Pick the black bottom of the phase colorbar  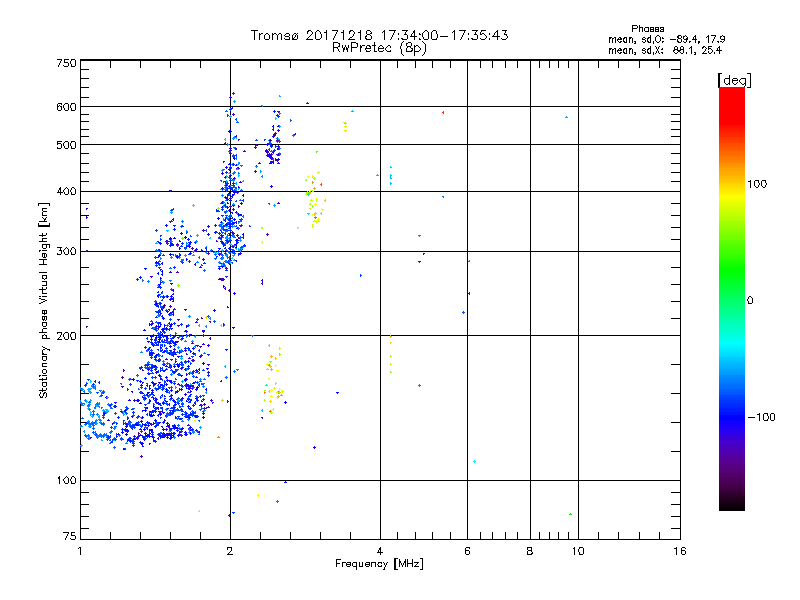click(732, 504)
